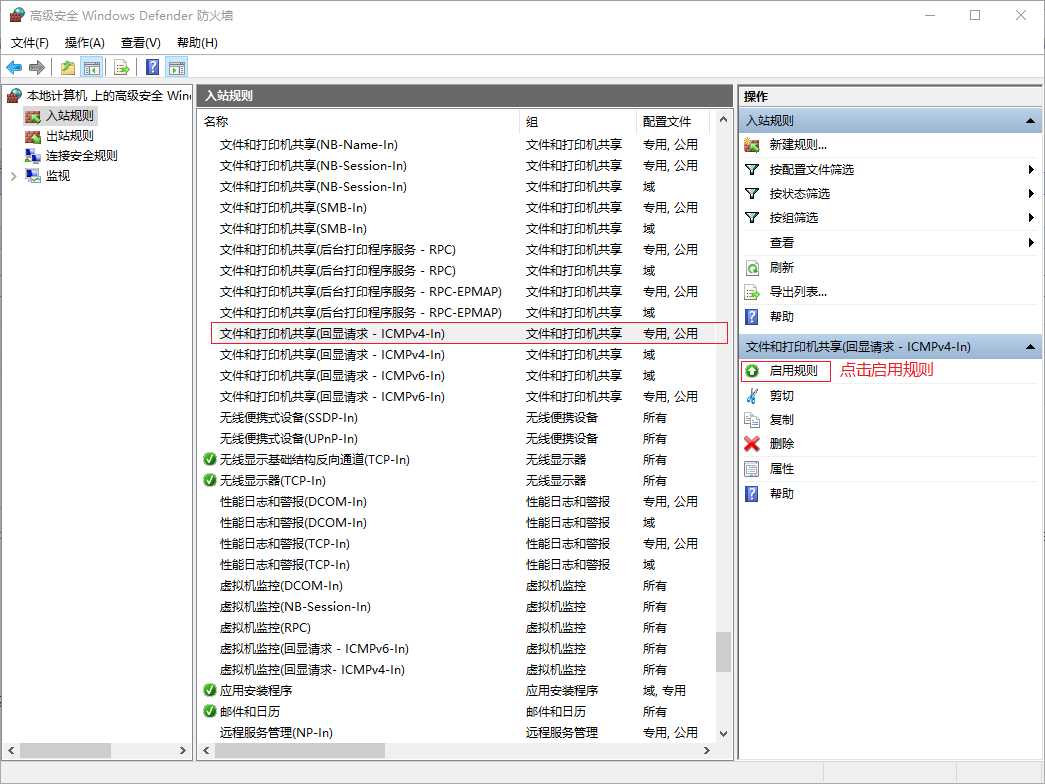The height and width of the screenshot is (784, 1045).
Task: Select rule 虚拟机监控(DCOM-In)
Action: click(281, 585)
